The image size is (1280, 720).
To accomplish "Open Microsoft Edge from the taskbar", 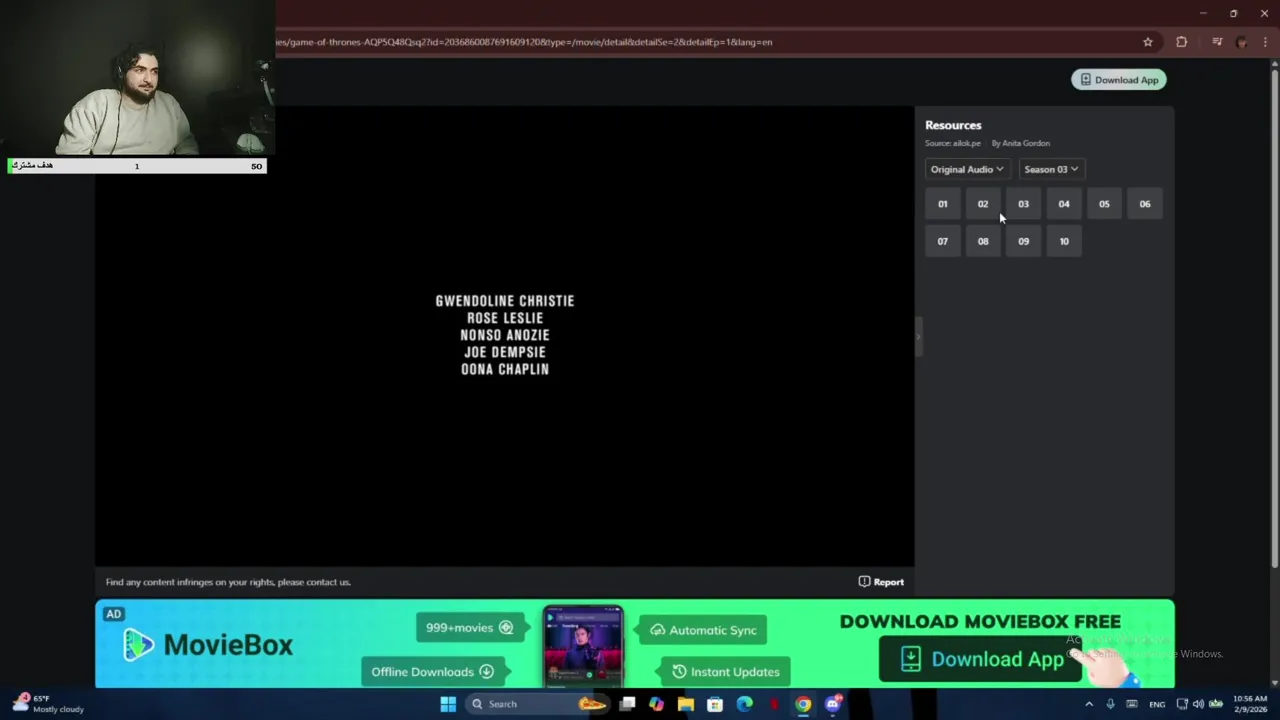I will click(745, 704).
